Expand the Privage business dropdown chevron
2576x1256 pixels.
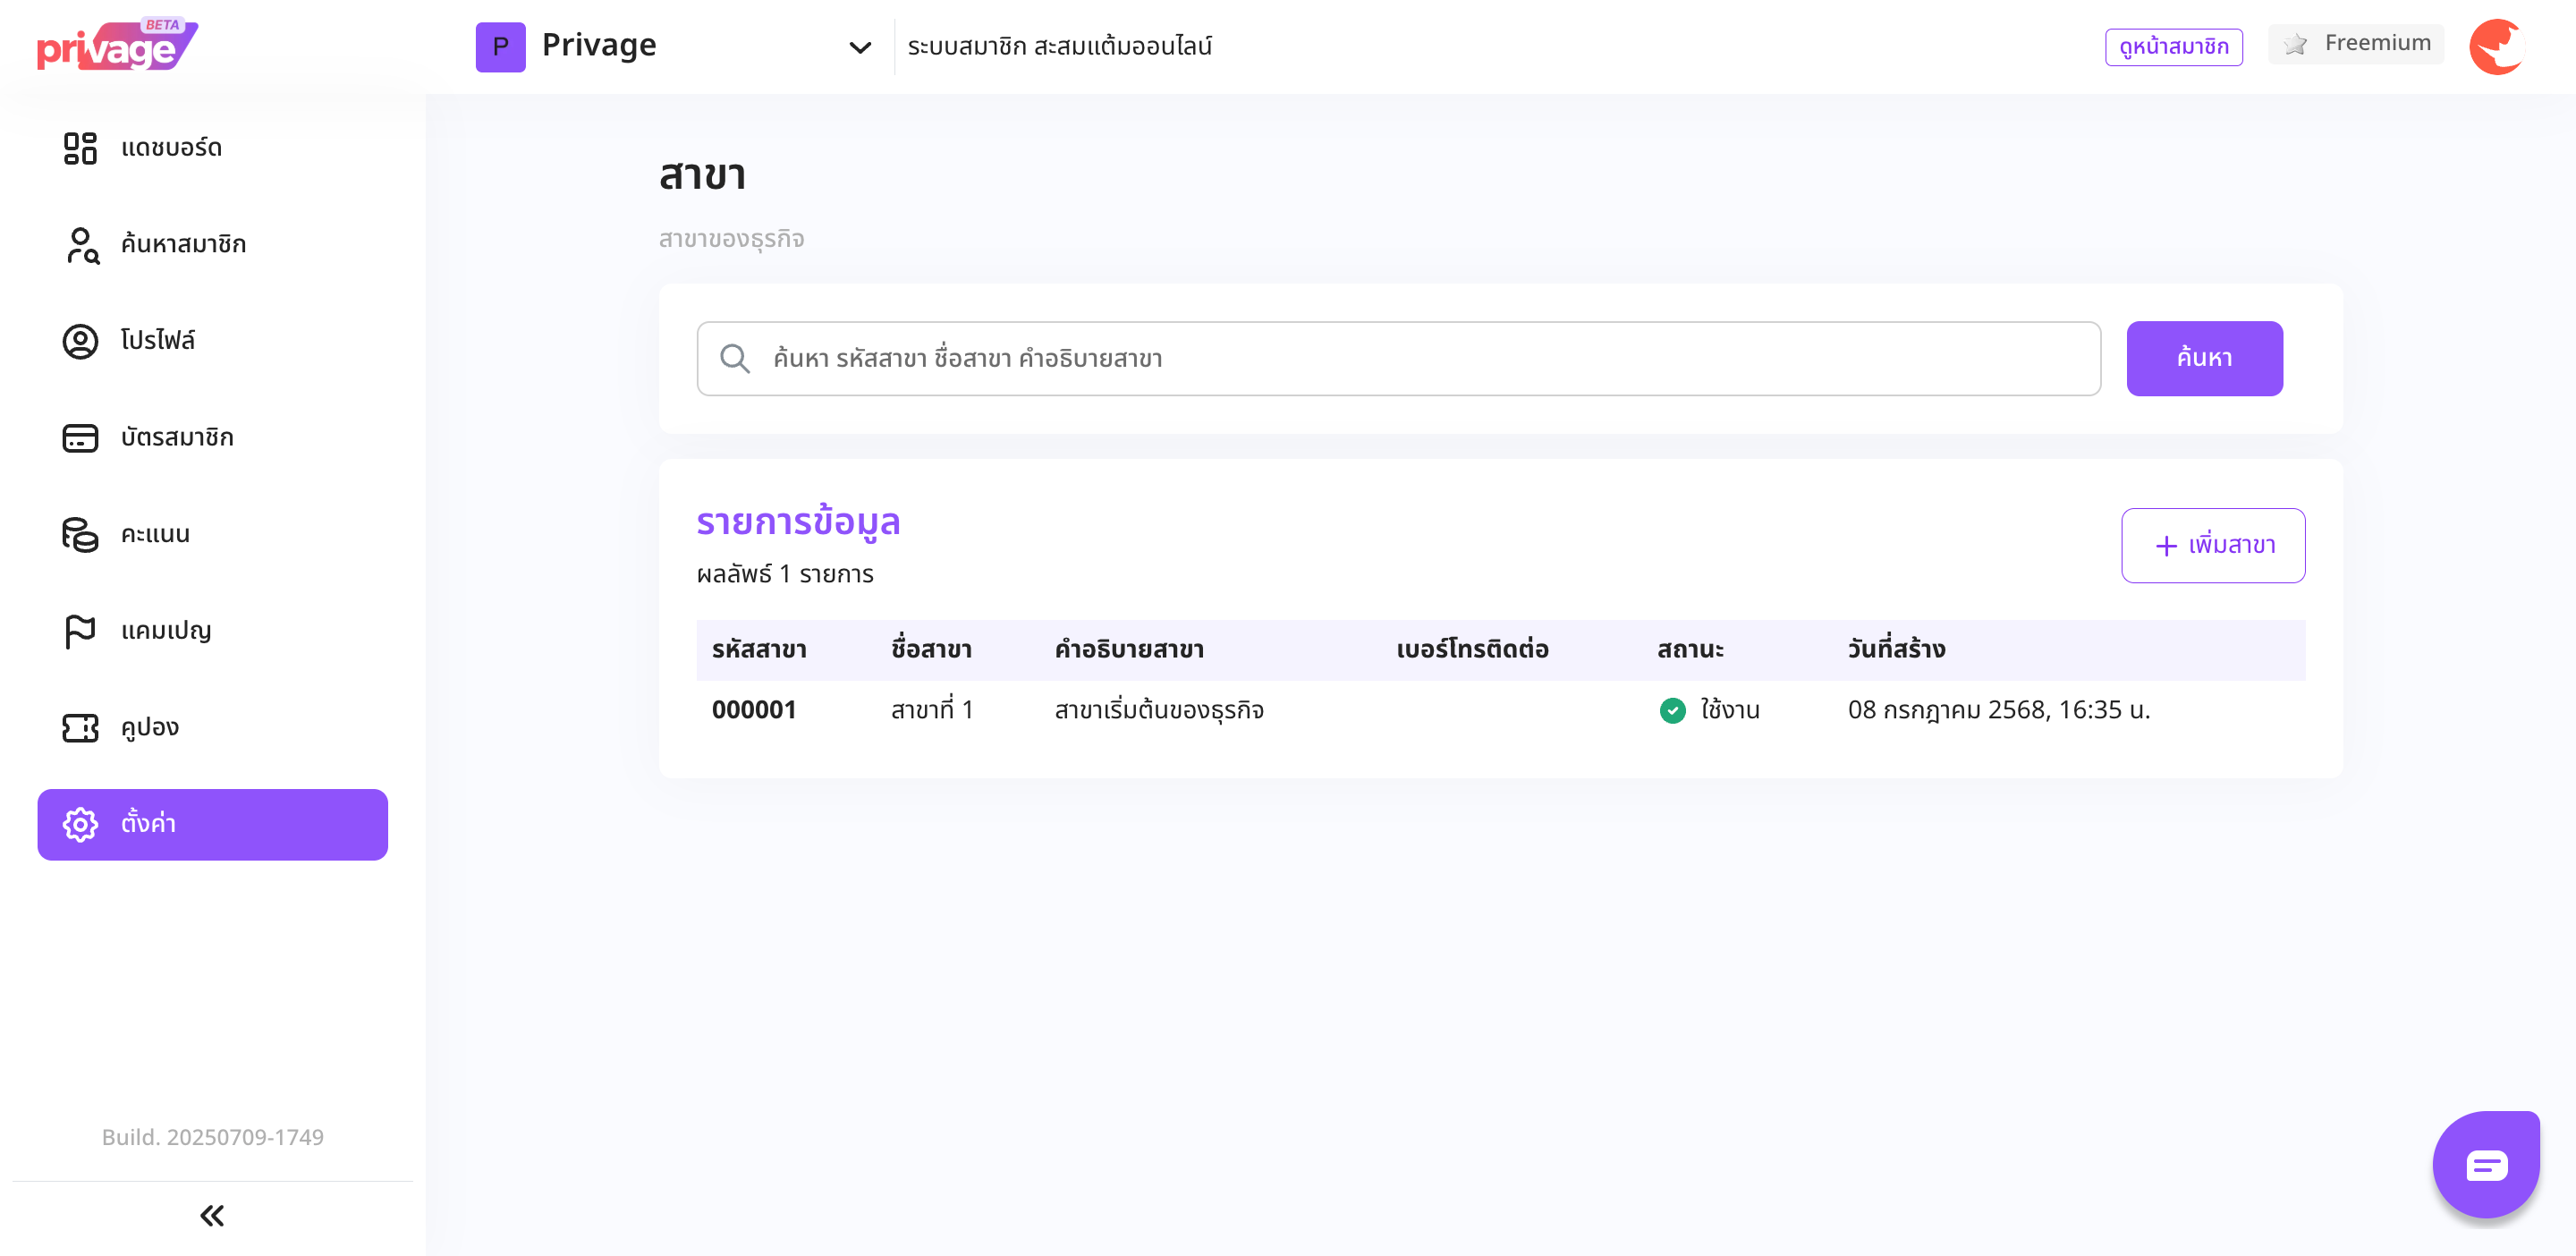coord(860,48)
